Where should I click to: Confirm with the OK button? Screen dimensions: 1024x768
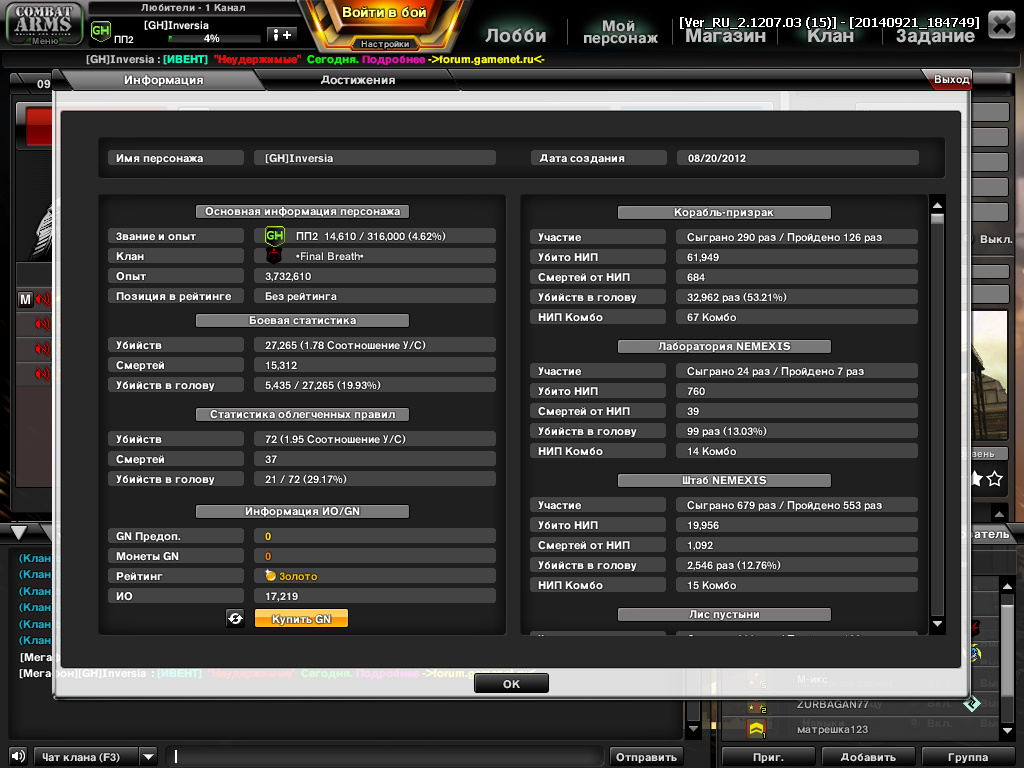pyautogui.click(x=511, y=684)
